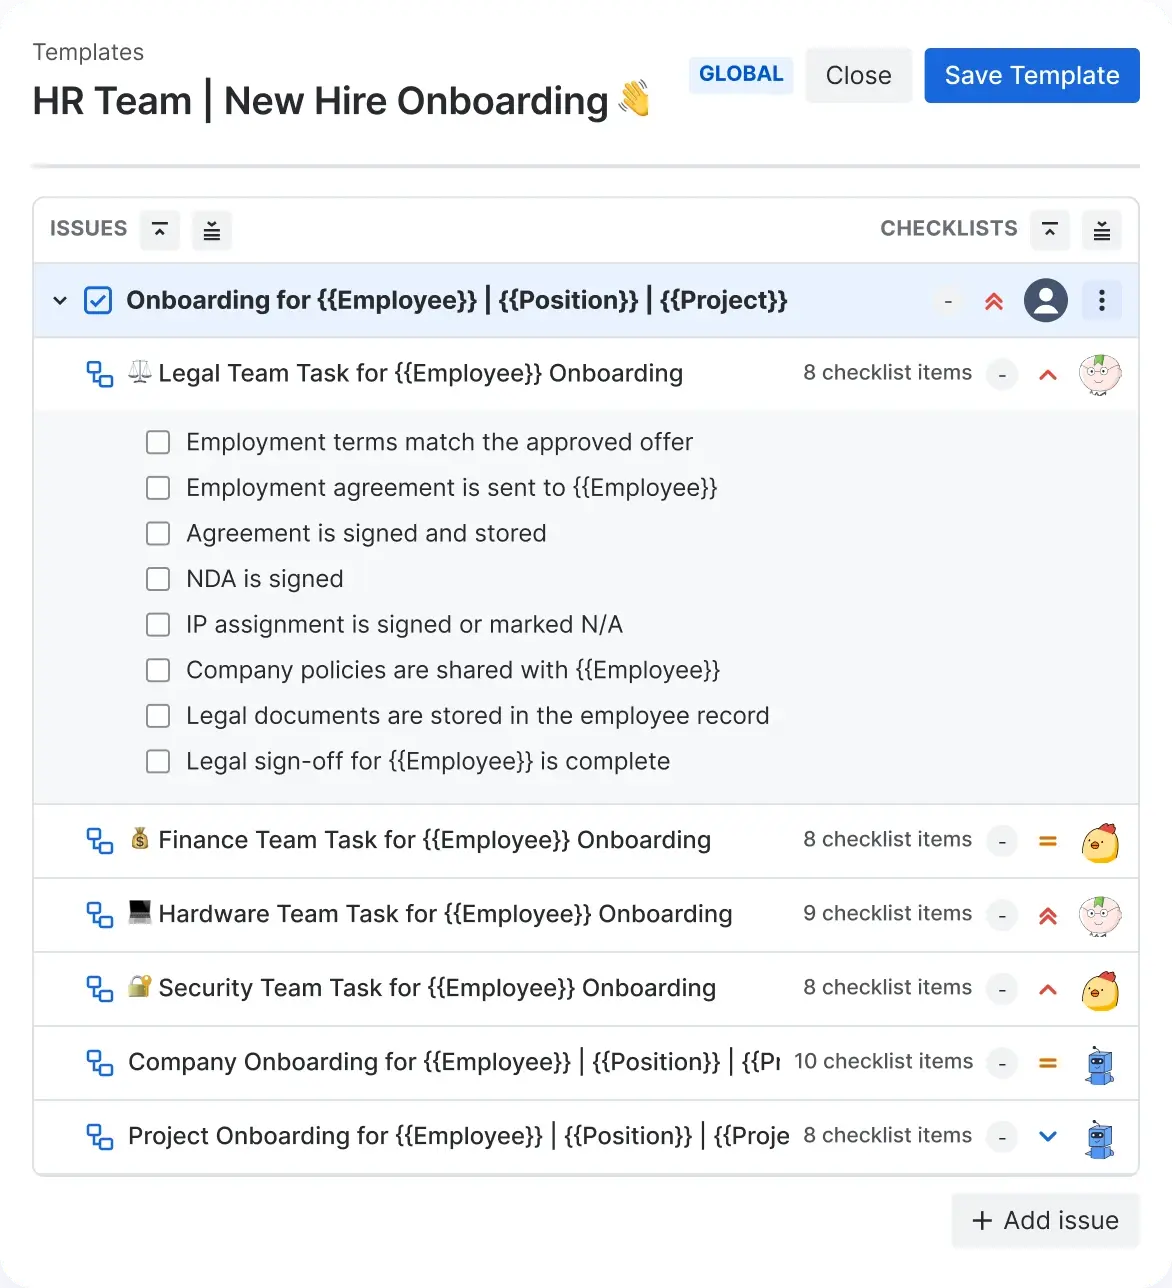Open the three-dot menu on Onboarding parent issue
The height and width of the screenshot is (1288, 1172).
(1102, 300)
